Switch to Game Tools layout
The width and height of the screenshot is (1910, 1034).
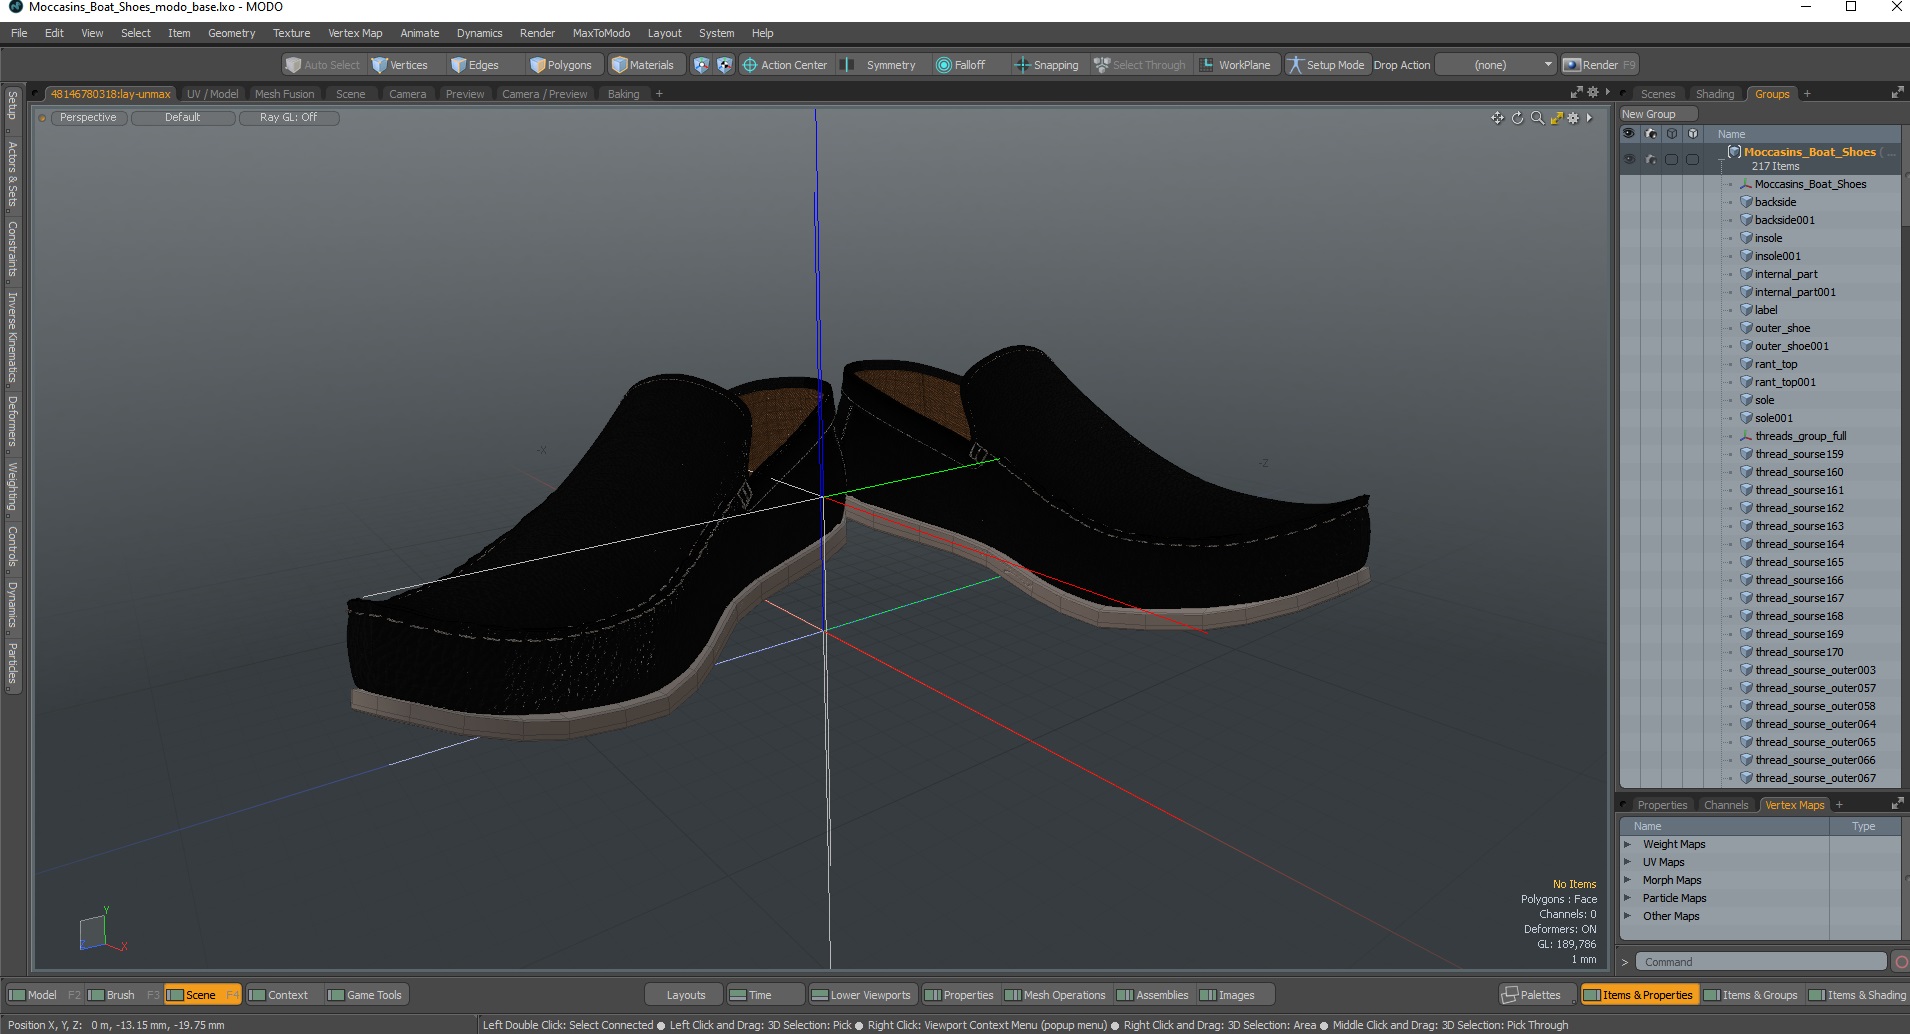click(x=365, y=995)
